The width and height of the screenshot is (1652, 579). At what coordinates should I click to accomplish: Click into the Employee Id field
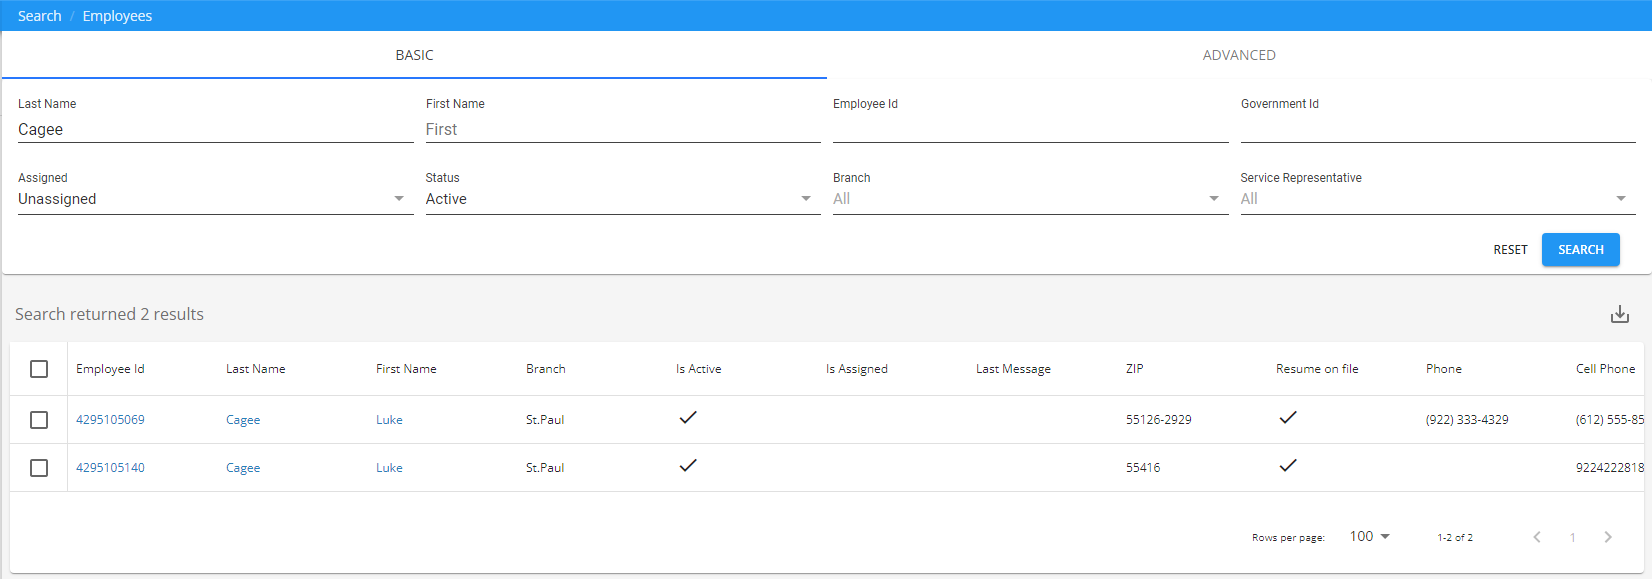1030,129
